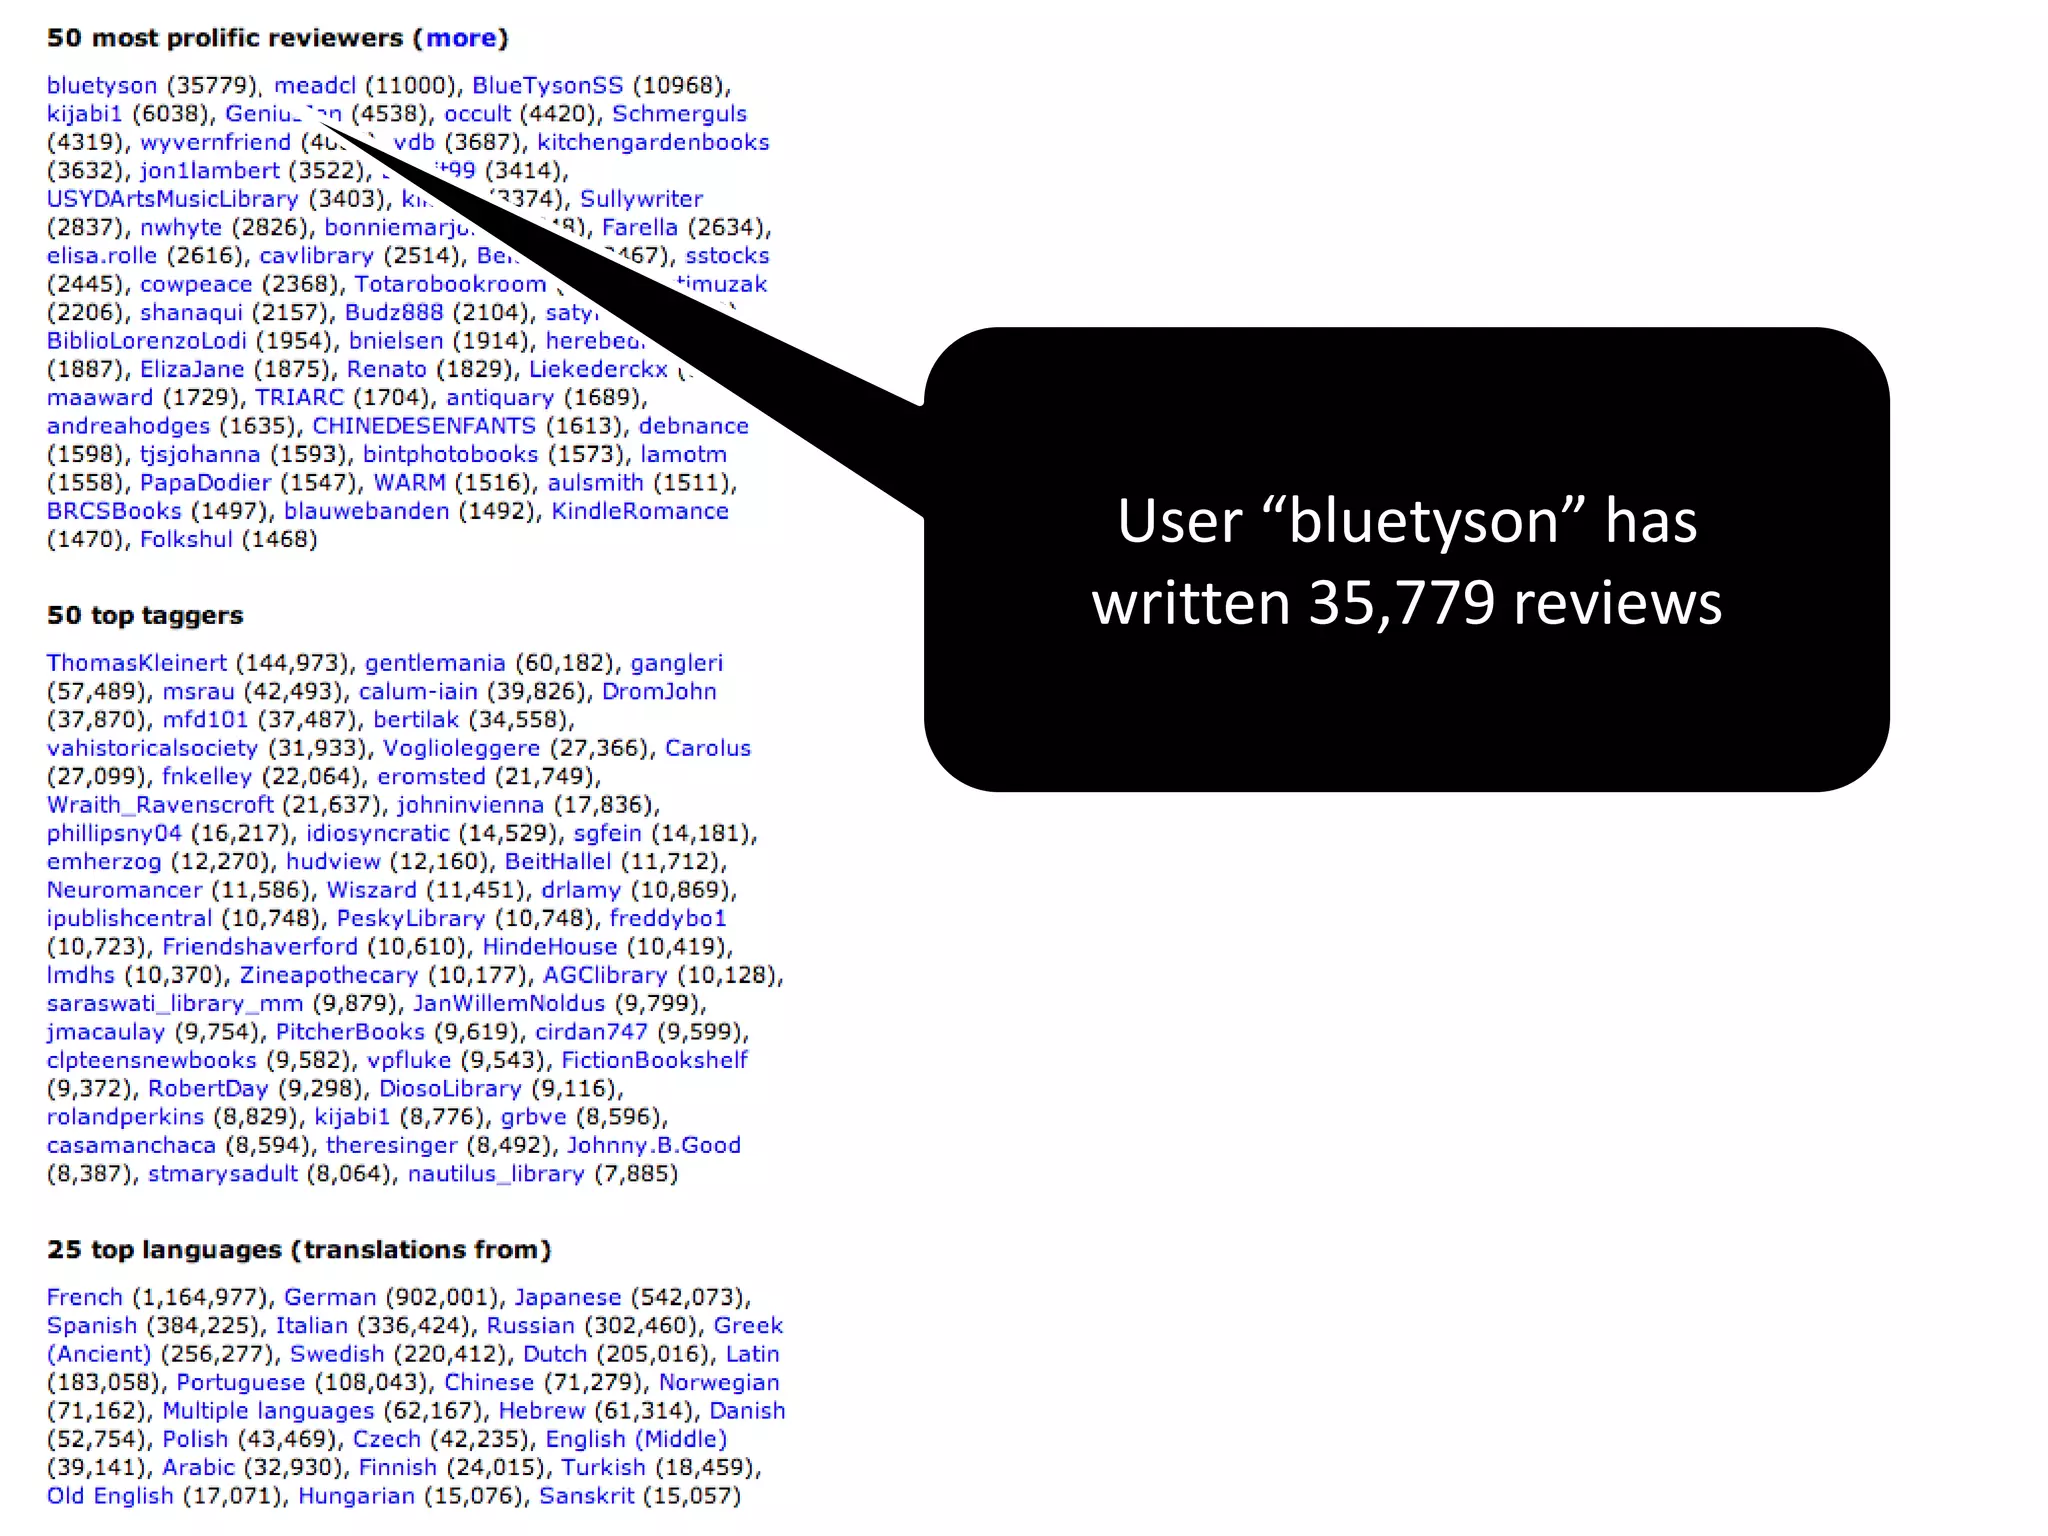Click the Sanskrit language link
This screenshot has height=1536, width=2048.
coord(586,1496)
